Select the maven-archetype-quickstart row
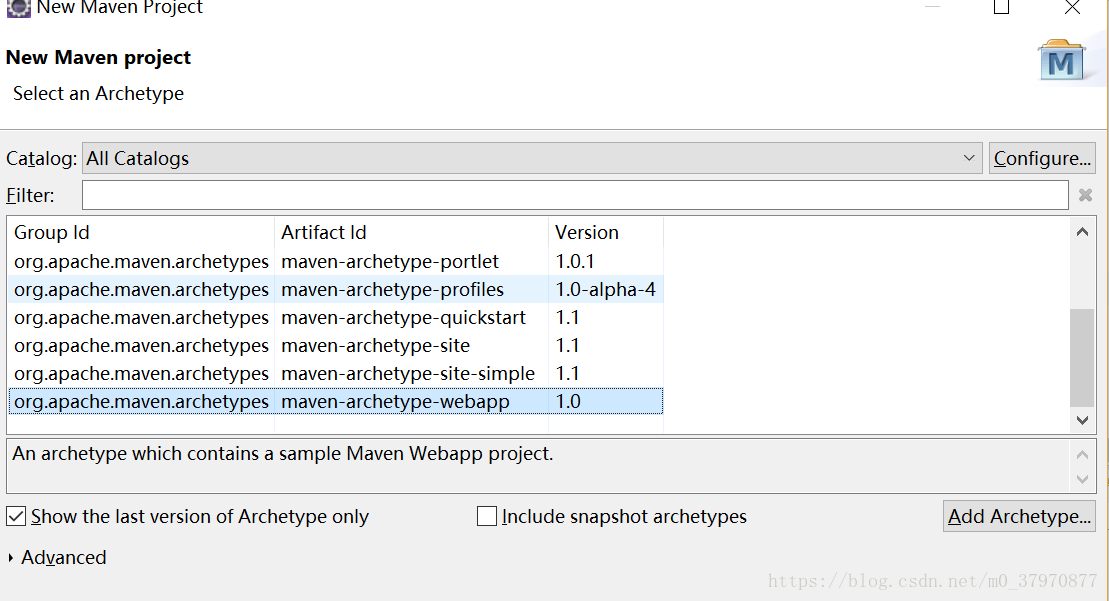This screenshot has height=601, width=1109. point(336,317)
